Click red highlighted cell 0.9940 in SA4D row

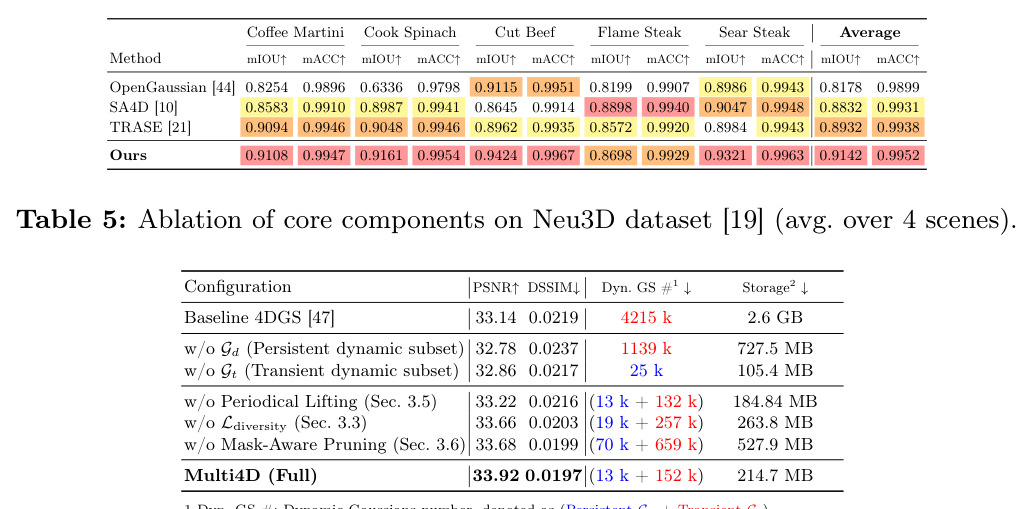667,107
